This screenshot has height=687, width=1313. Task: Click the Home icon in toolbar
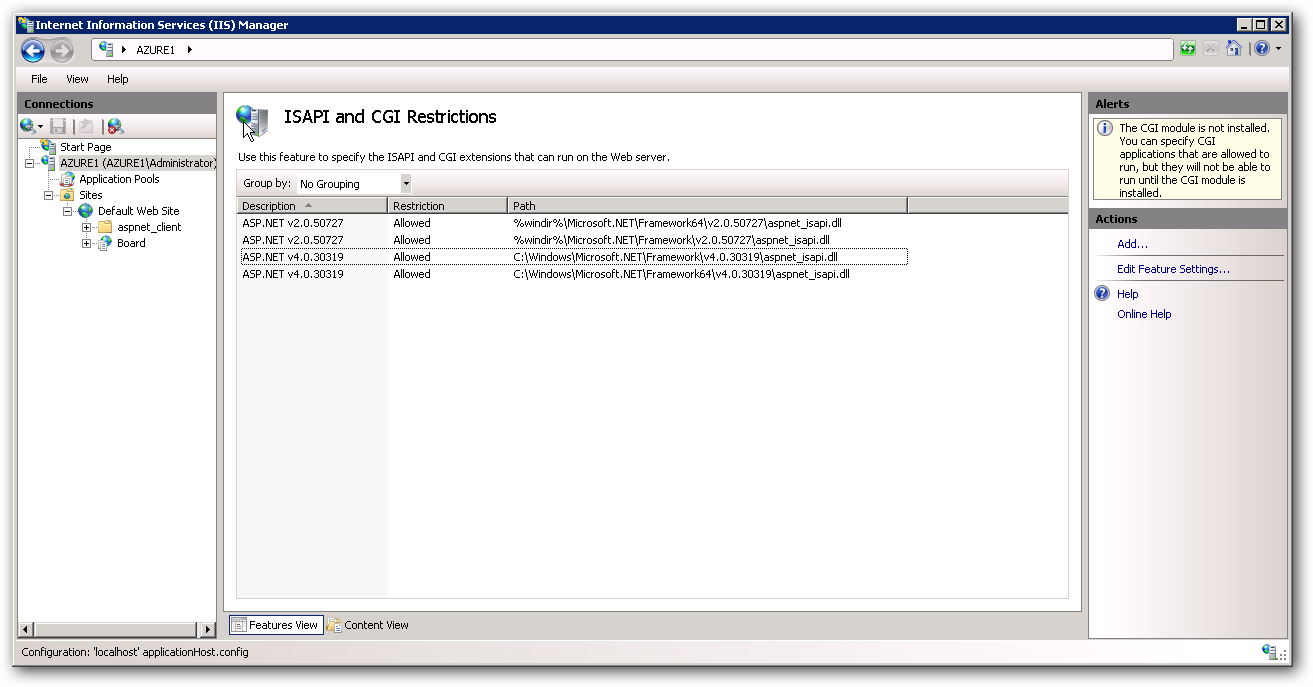(x=1234, y=49)
